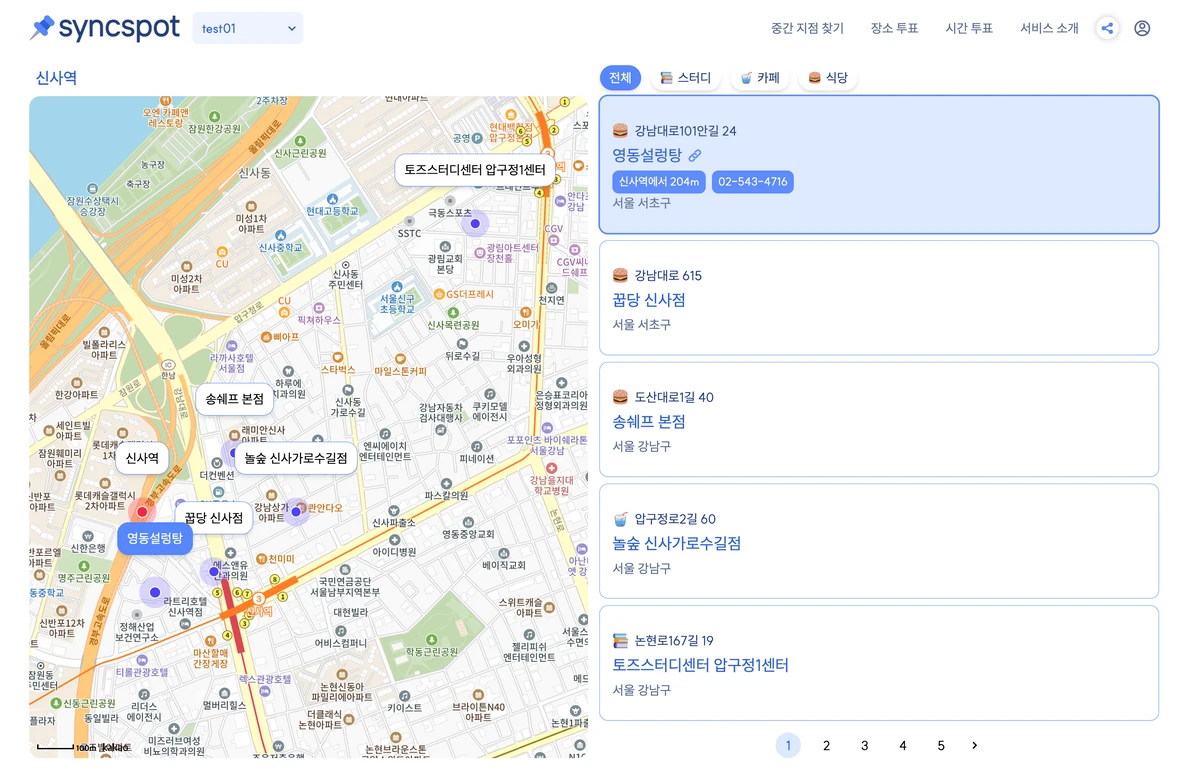1200x772 pixels.
Task: Open the user profile icon
Action: click(x=1142, y=28)
